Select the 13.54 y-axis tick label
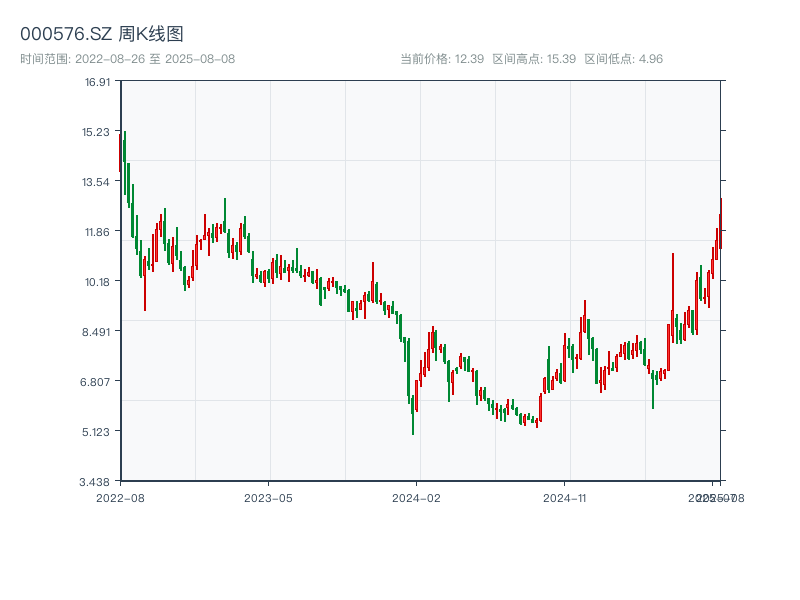800x600 pixels. coord(97,182)
